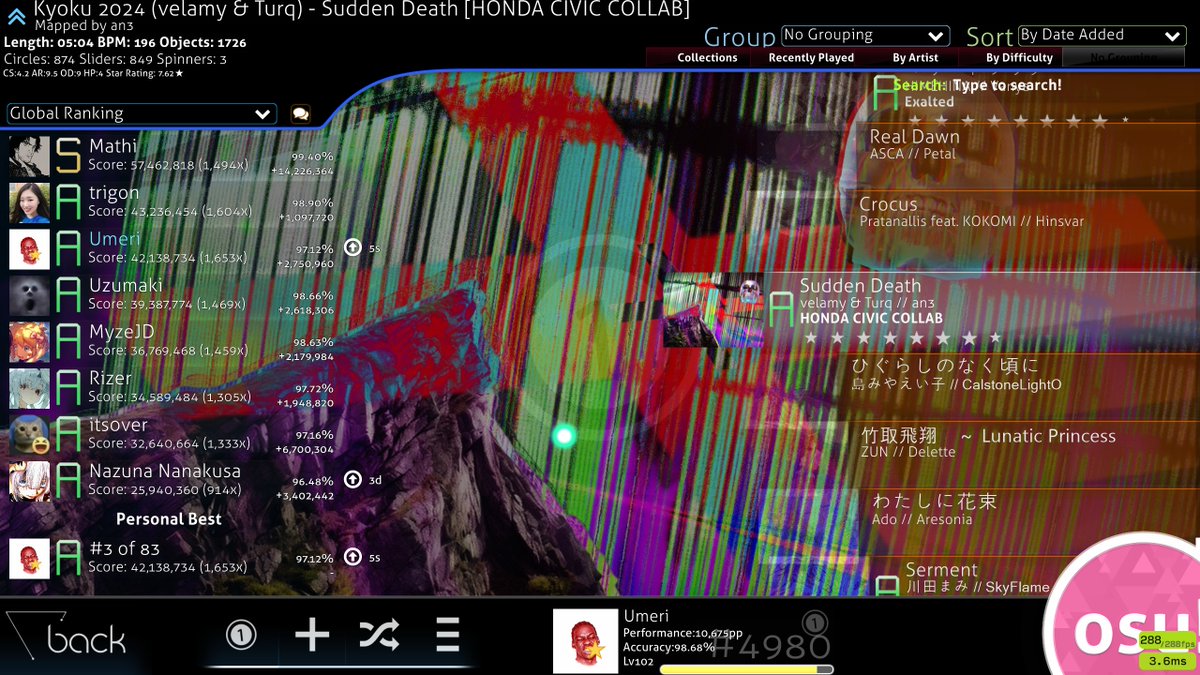Click the A rank badge on trigon's score

pos(68,202)
